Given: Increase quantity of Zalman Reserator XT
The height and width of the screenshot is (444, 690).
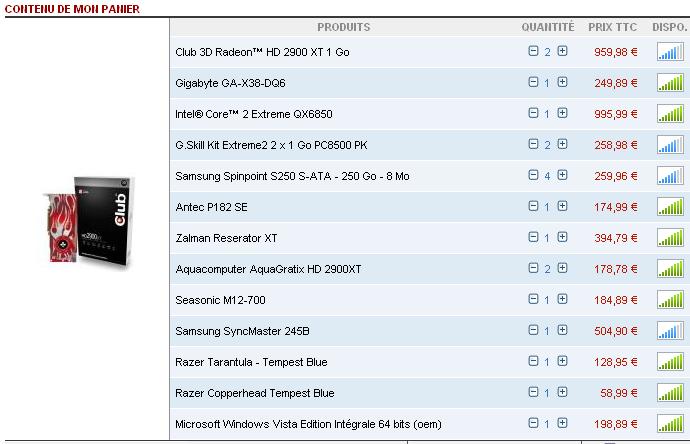Looking at the screenshot, I should pos(562,237).
